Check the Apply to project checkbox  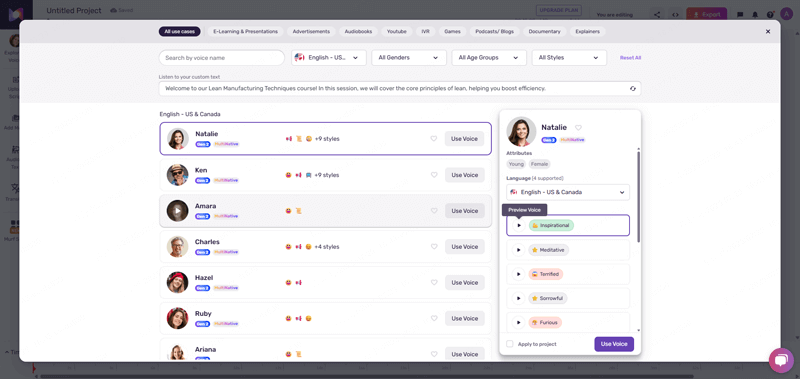509,344
